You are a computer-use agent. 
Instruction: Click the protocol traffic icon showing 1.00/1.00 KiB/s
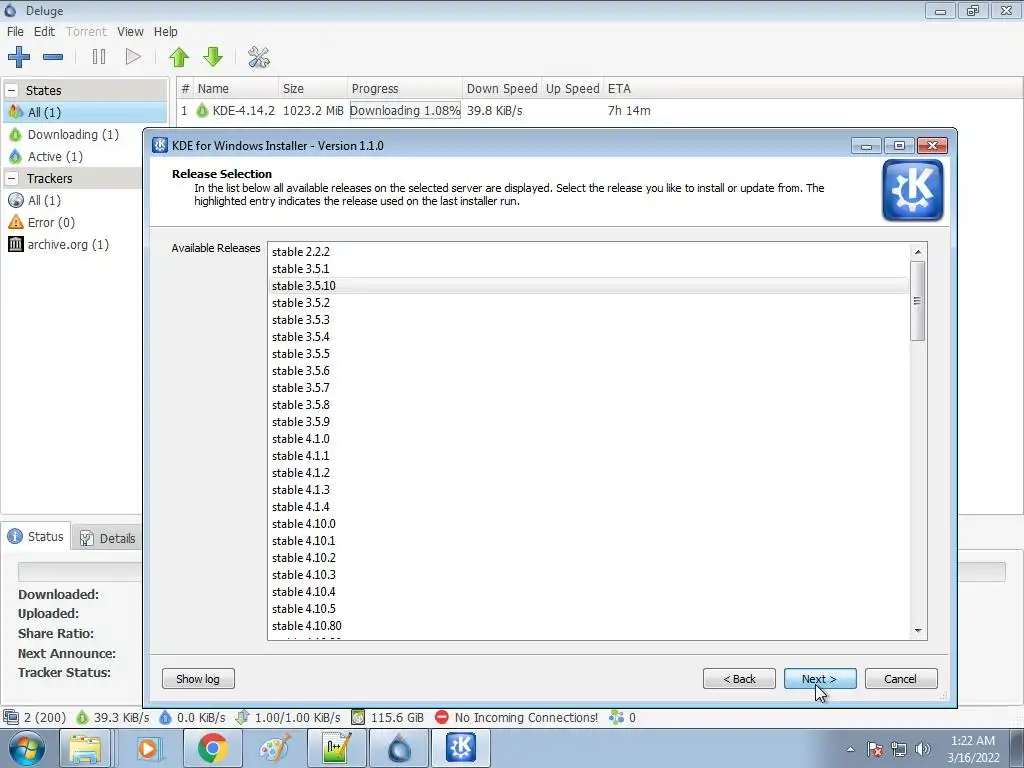tap(242, 717)
